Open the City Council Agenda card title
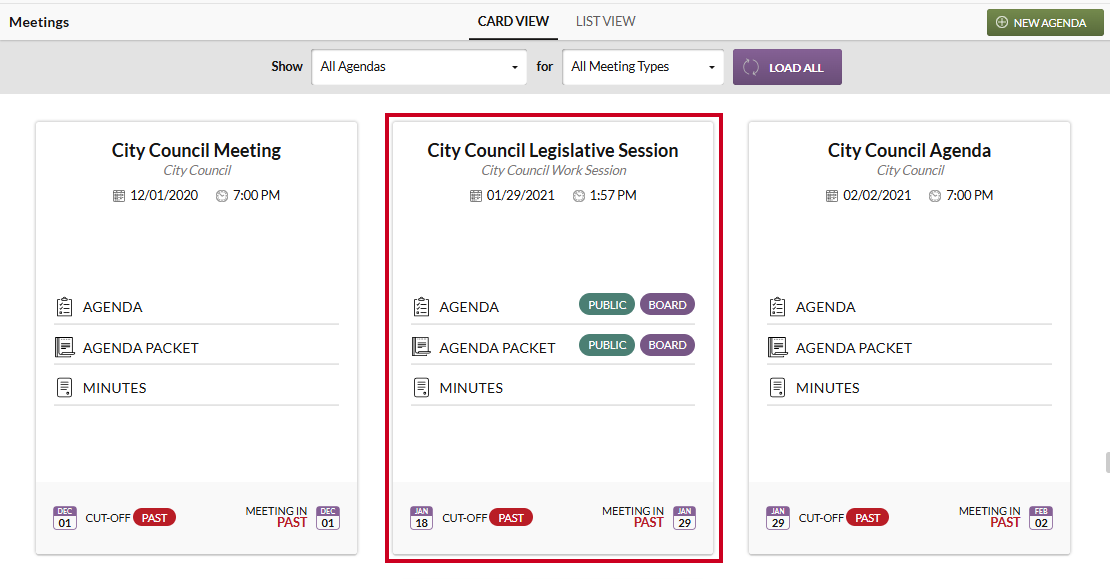 tap(909, 150)
